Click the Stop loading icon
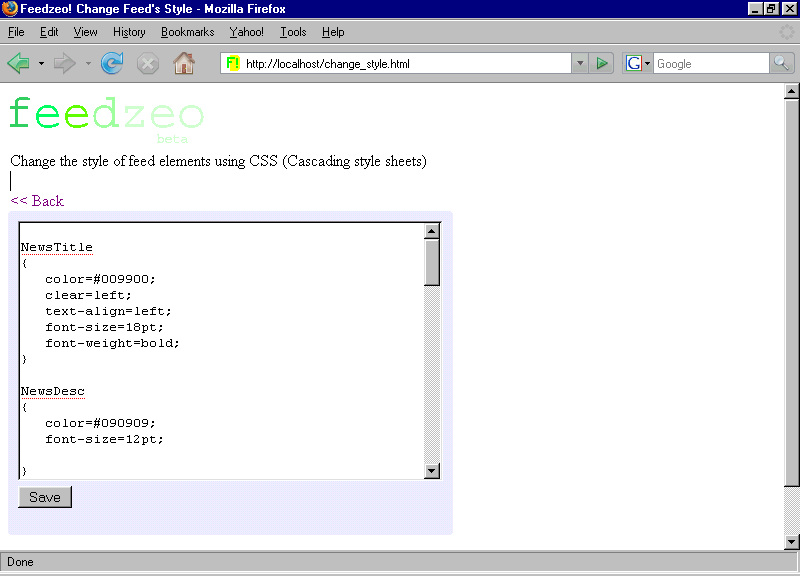 (148, 64)
